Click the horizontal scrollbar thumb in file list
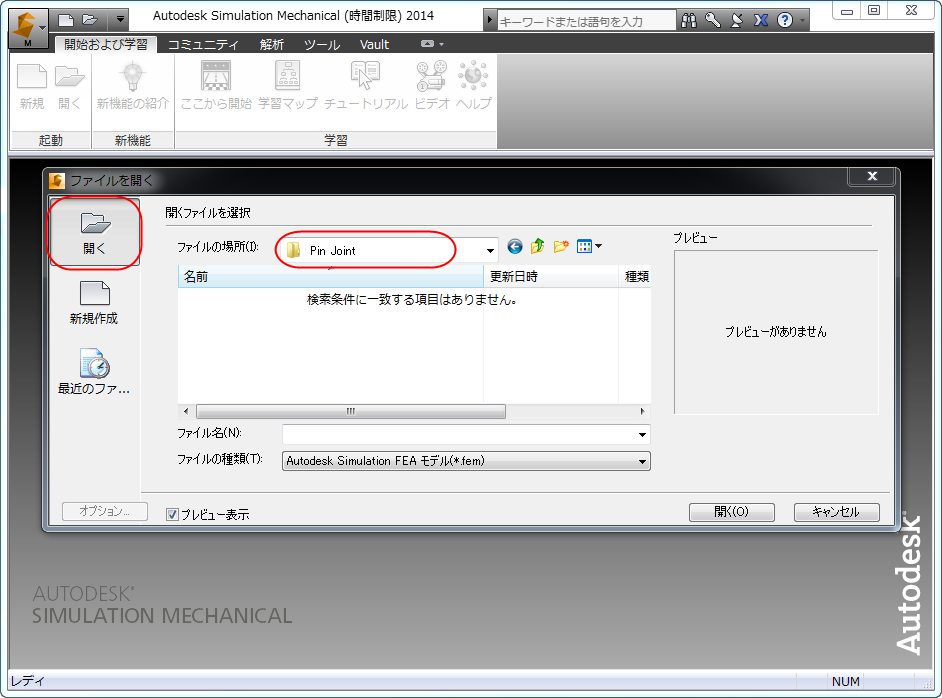The height and width of the screenshot is (698, 942). (351, 411)
